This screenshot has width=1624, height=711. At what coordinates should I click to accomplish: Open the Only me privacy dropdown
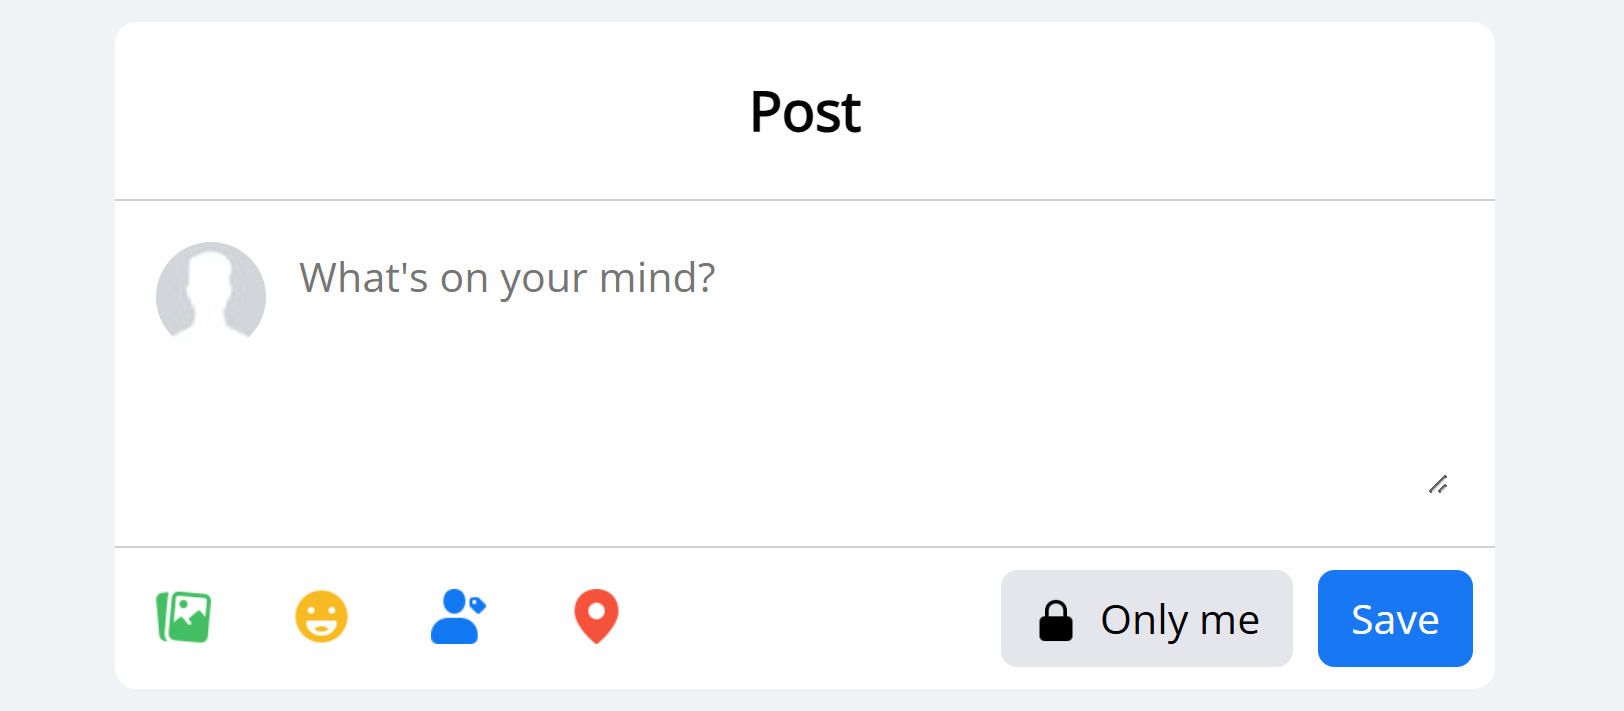1147,618
